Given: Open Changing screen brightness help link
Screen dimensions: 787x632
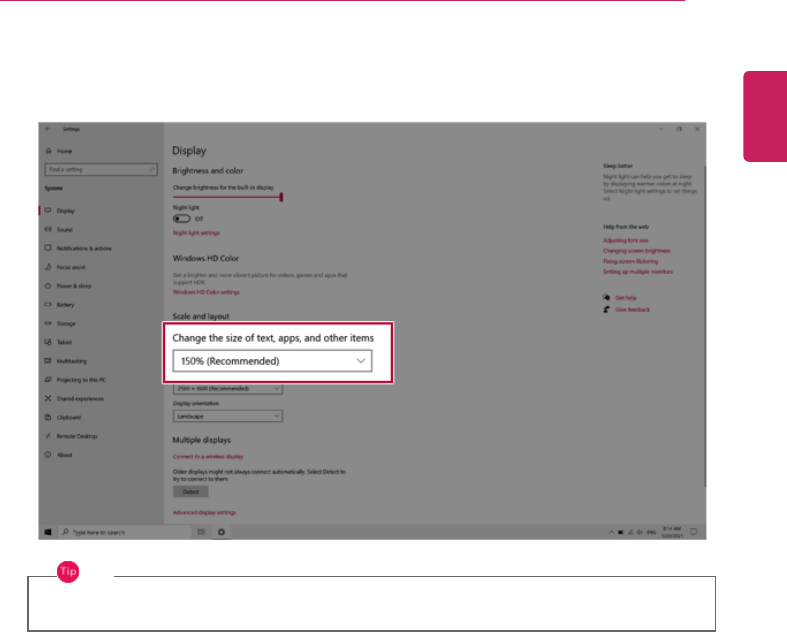Looking at the screenshot, I should [636, 251].
